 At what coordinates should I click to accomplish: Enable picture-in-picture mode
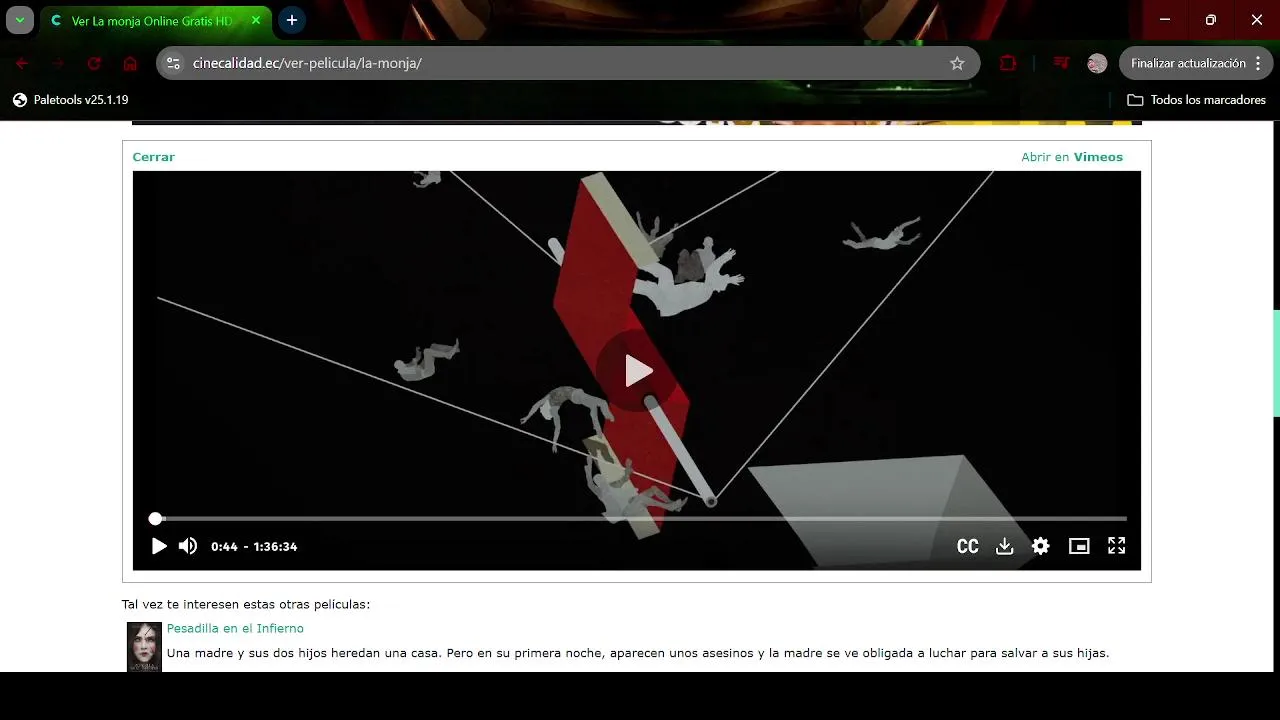(1079, 546)
